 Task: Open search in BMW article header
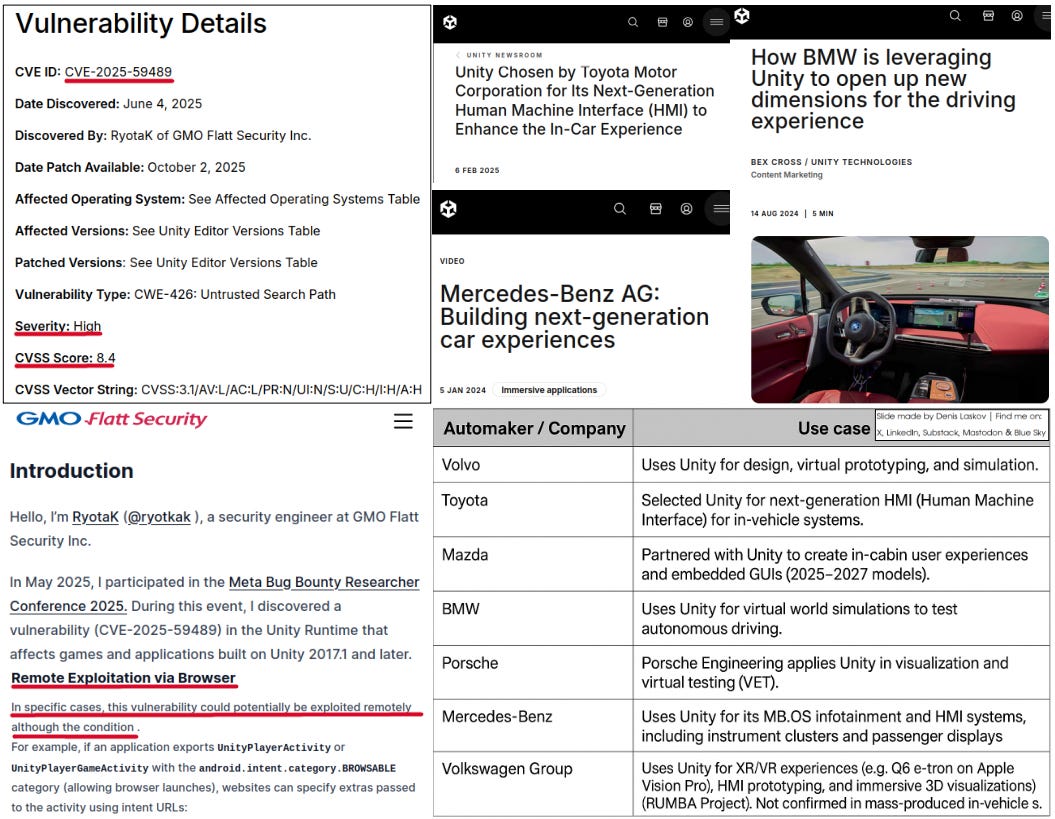[x=955, y=15]
